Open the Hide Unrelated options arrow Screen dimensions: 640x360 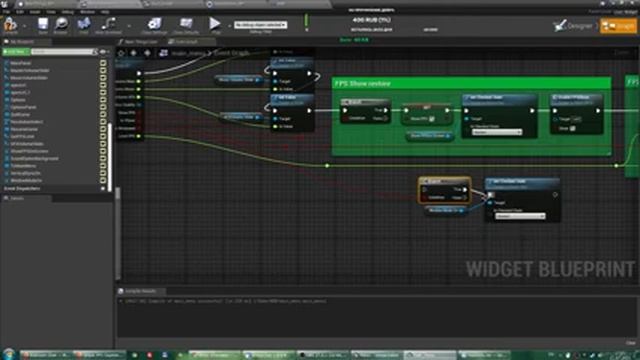point(129,26)
